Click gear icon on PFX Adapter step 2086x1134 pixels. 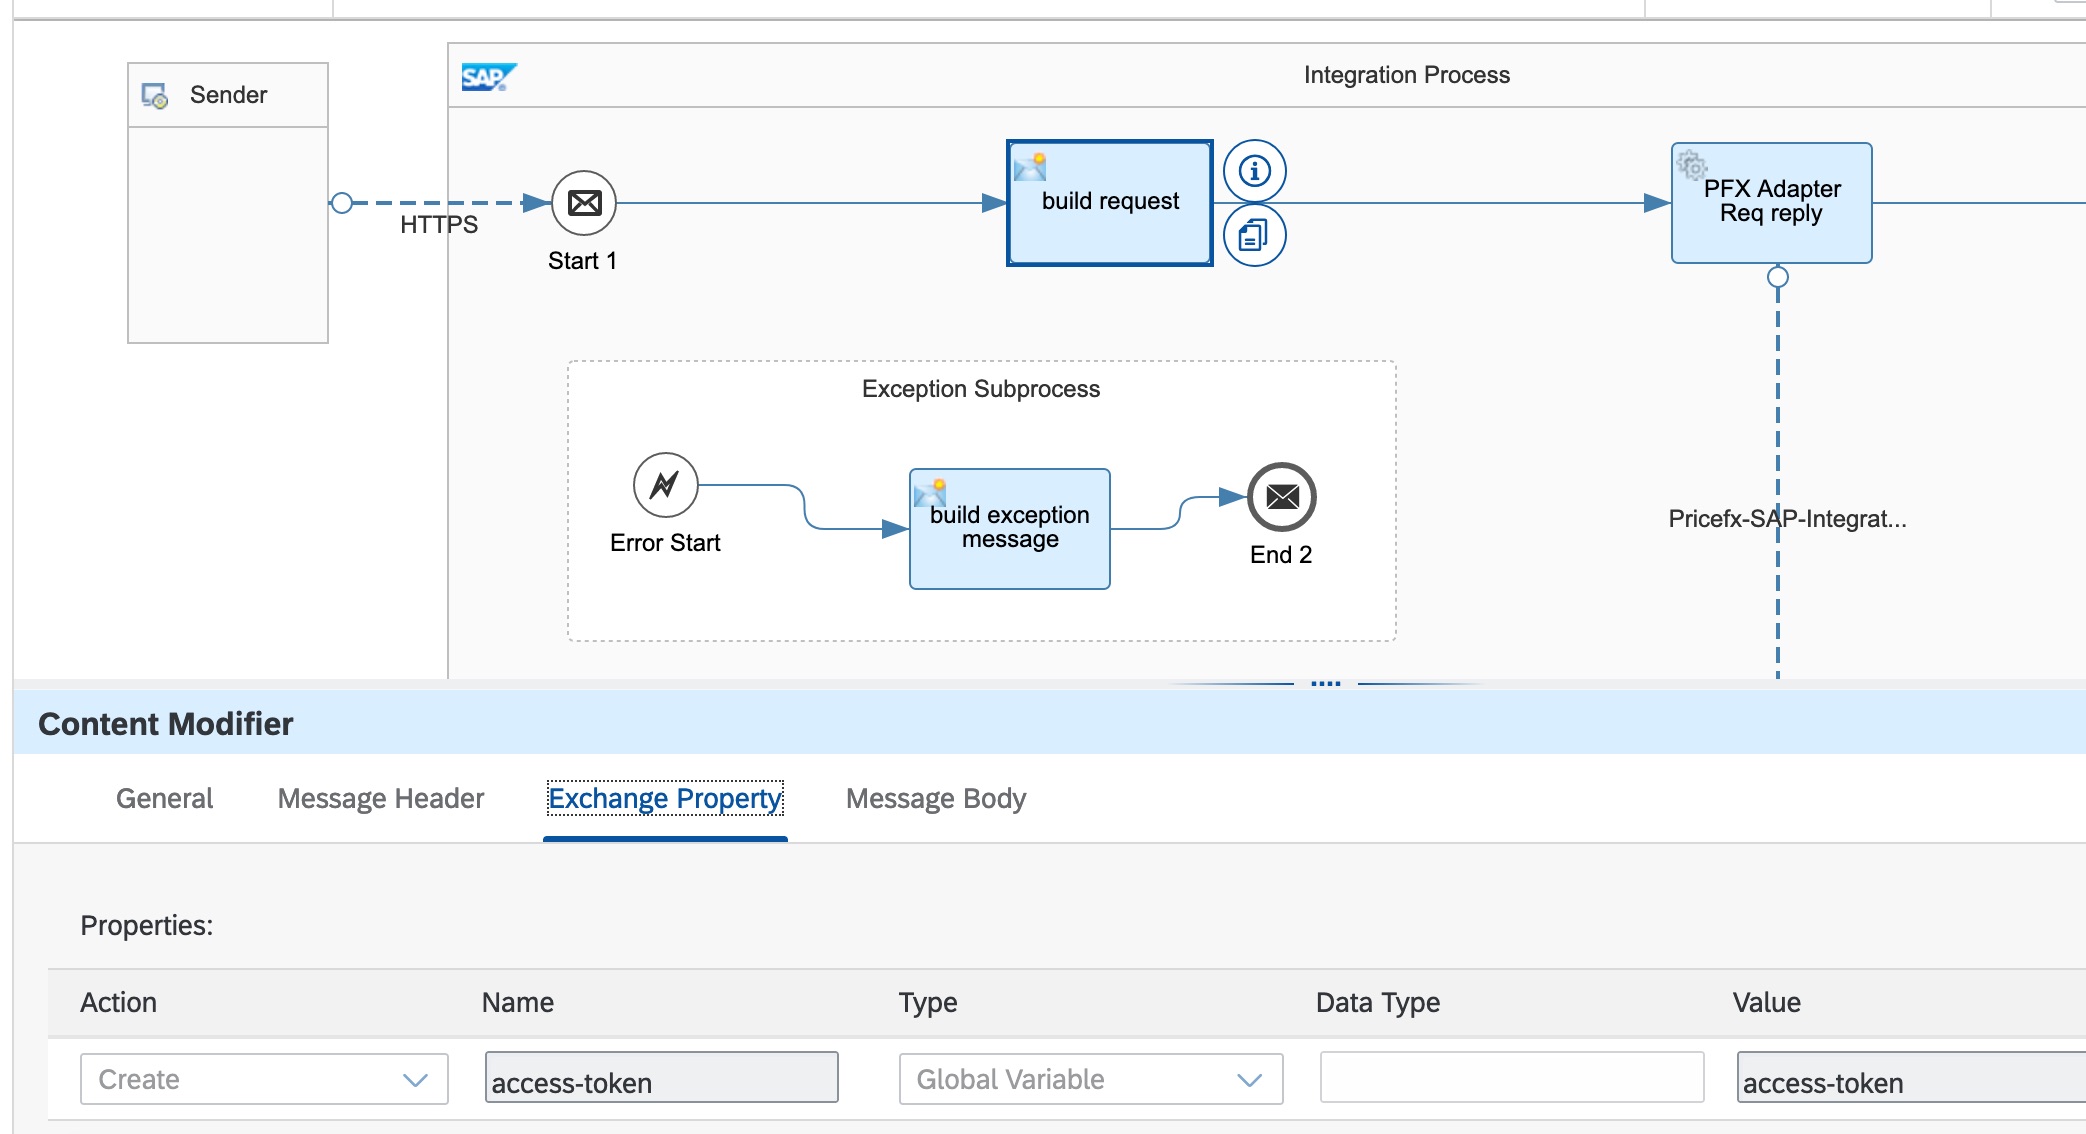click(x=1691, y=164)
